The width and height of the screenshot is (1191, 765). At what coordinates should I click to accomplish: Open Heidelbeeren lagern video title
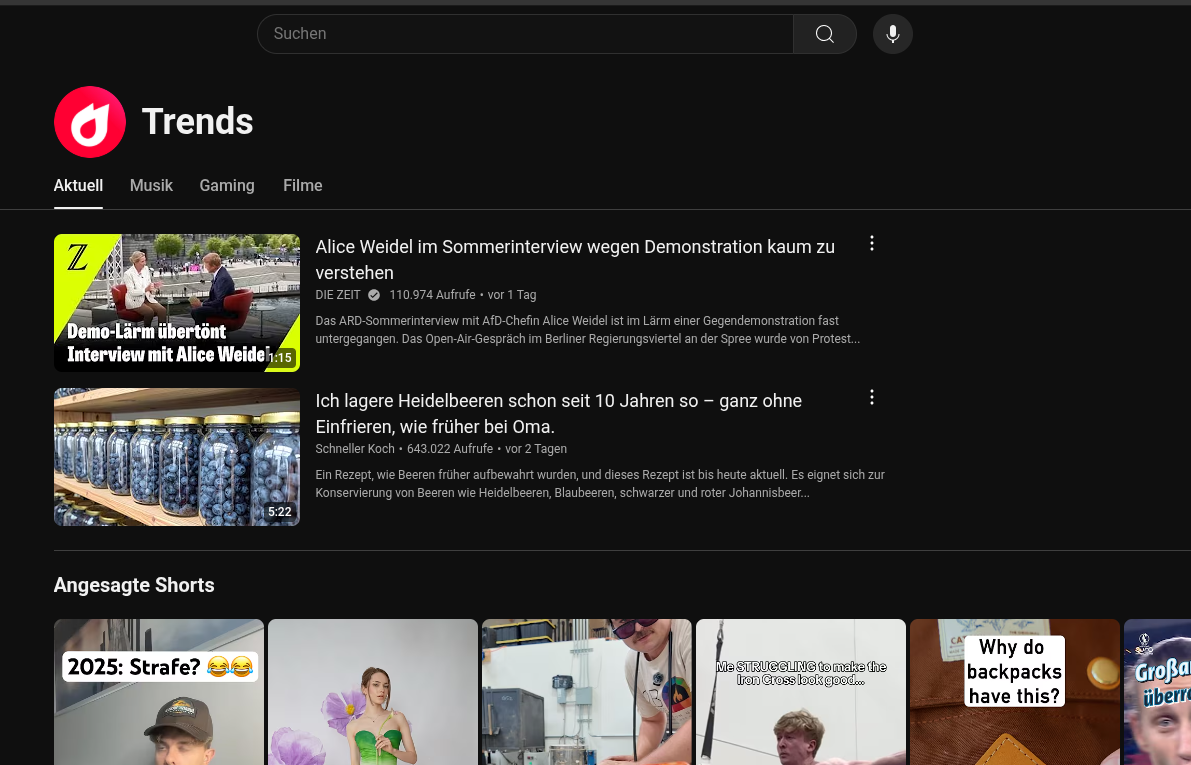pyautogui.click(x=558, y=413)
